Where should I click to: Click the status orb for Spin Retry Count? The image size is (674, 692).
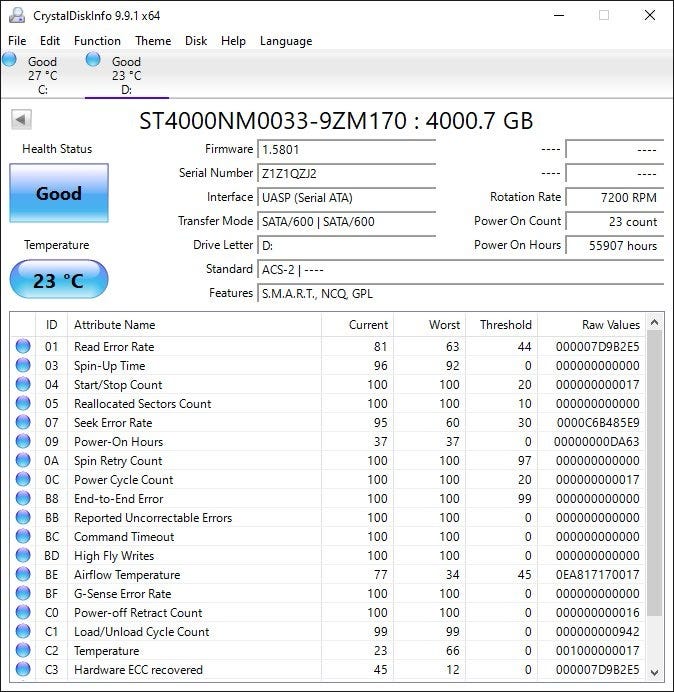(23, 460)
